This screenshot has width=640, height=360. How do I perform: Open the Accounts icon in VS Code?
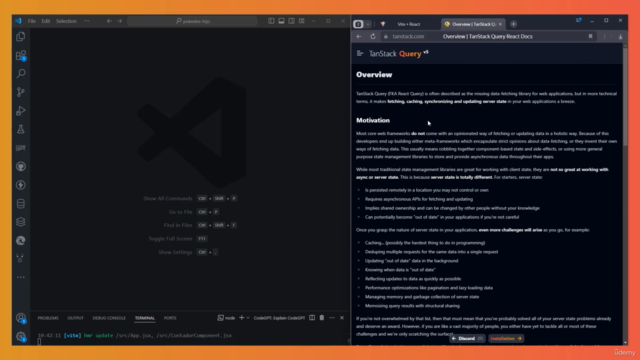click(x=20, y=318)
